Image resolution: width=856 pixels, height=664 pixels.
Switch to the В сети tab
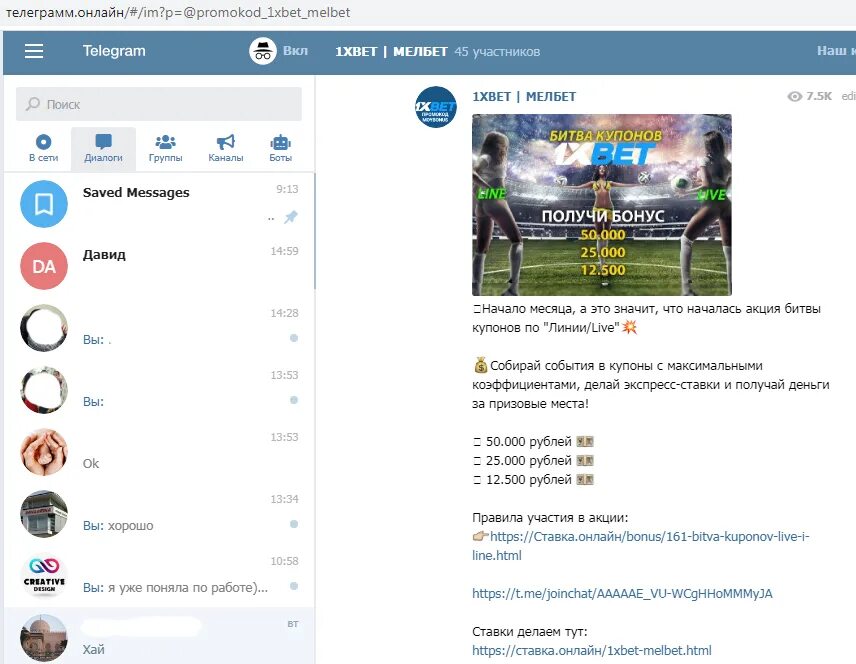point(43,149)
